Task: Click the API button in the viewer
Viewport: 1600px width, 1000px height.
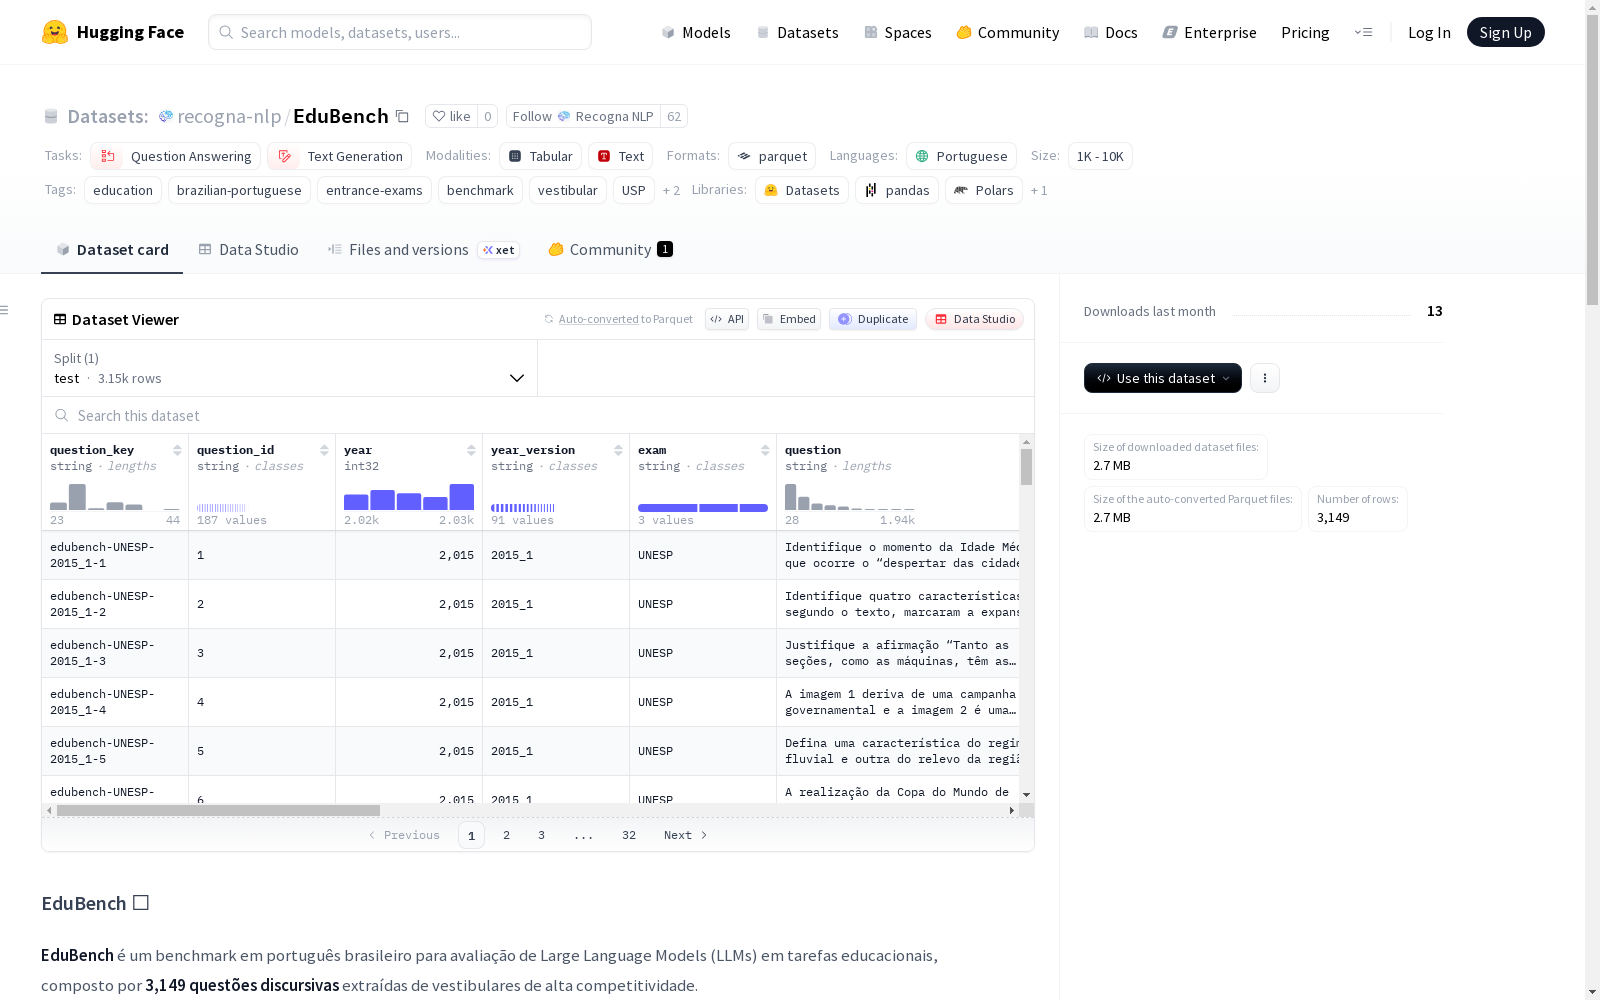Action: click(727, 319)
